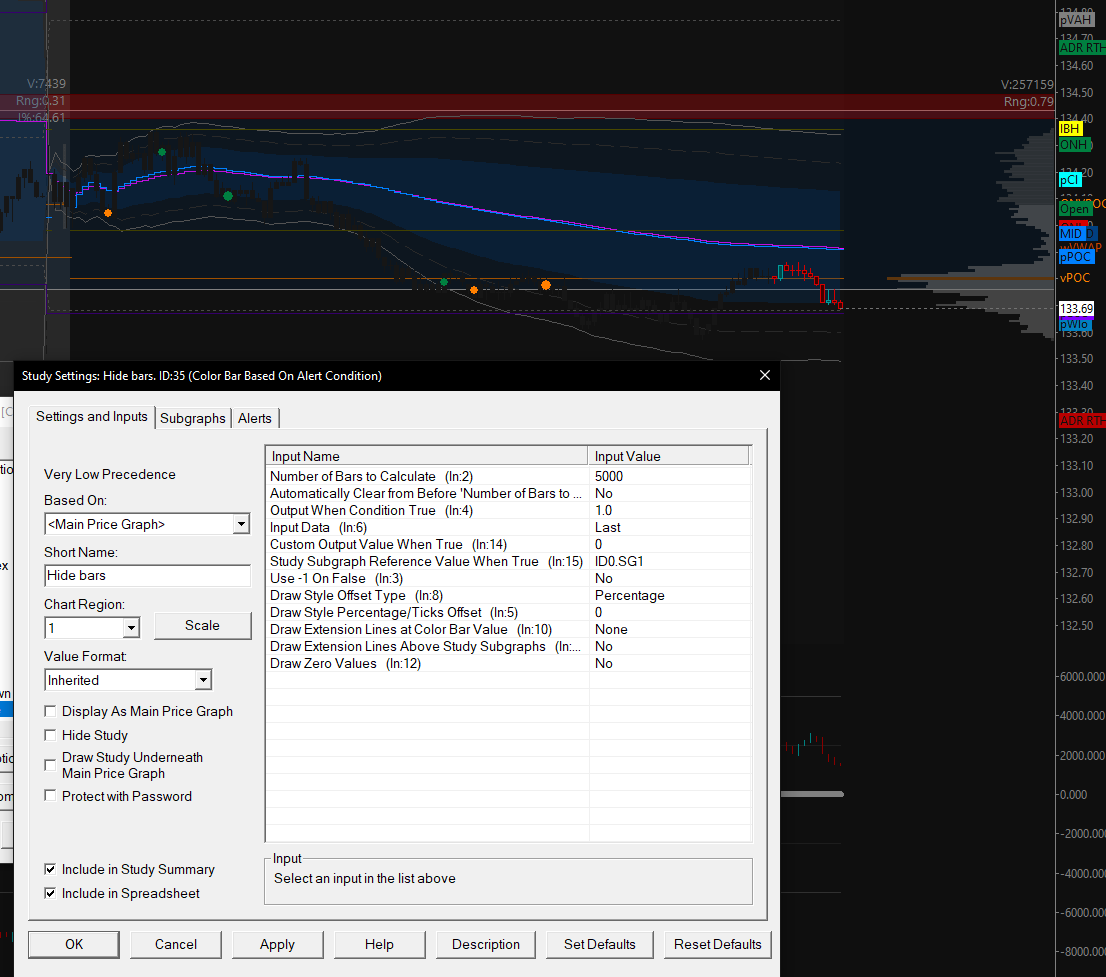
Task: Open the Alerts tab
Action: pyautogui.click(x=255, y=418)
